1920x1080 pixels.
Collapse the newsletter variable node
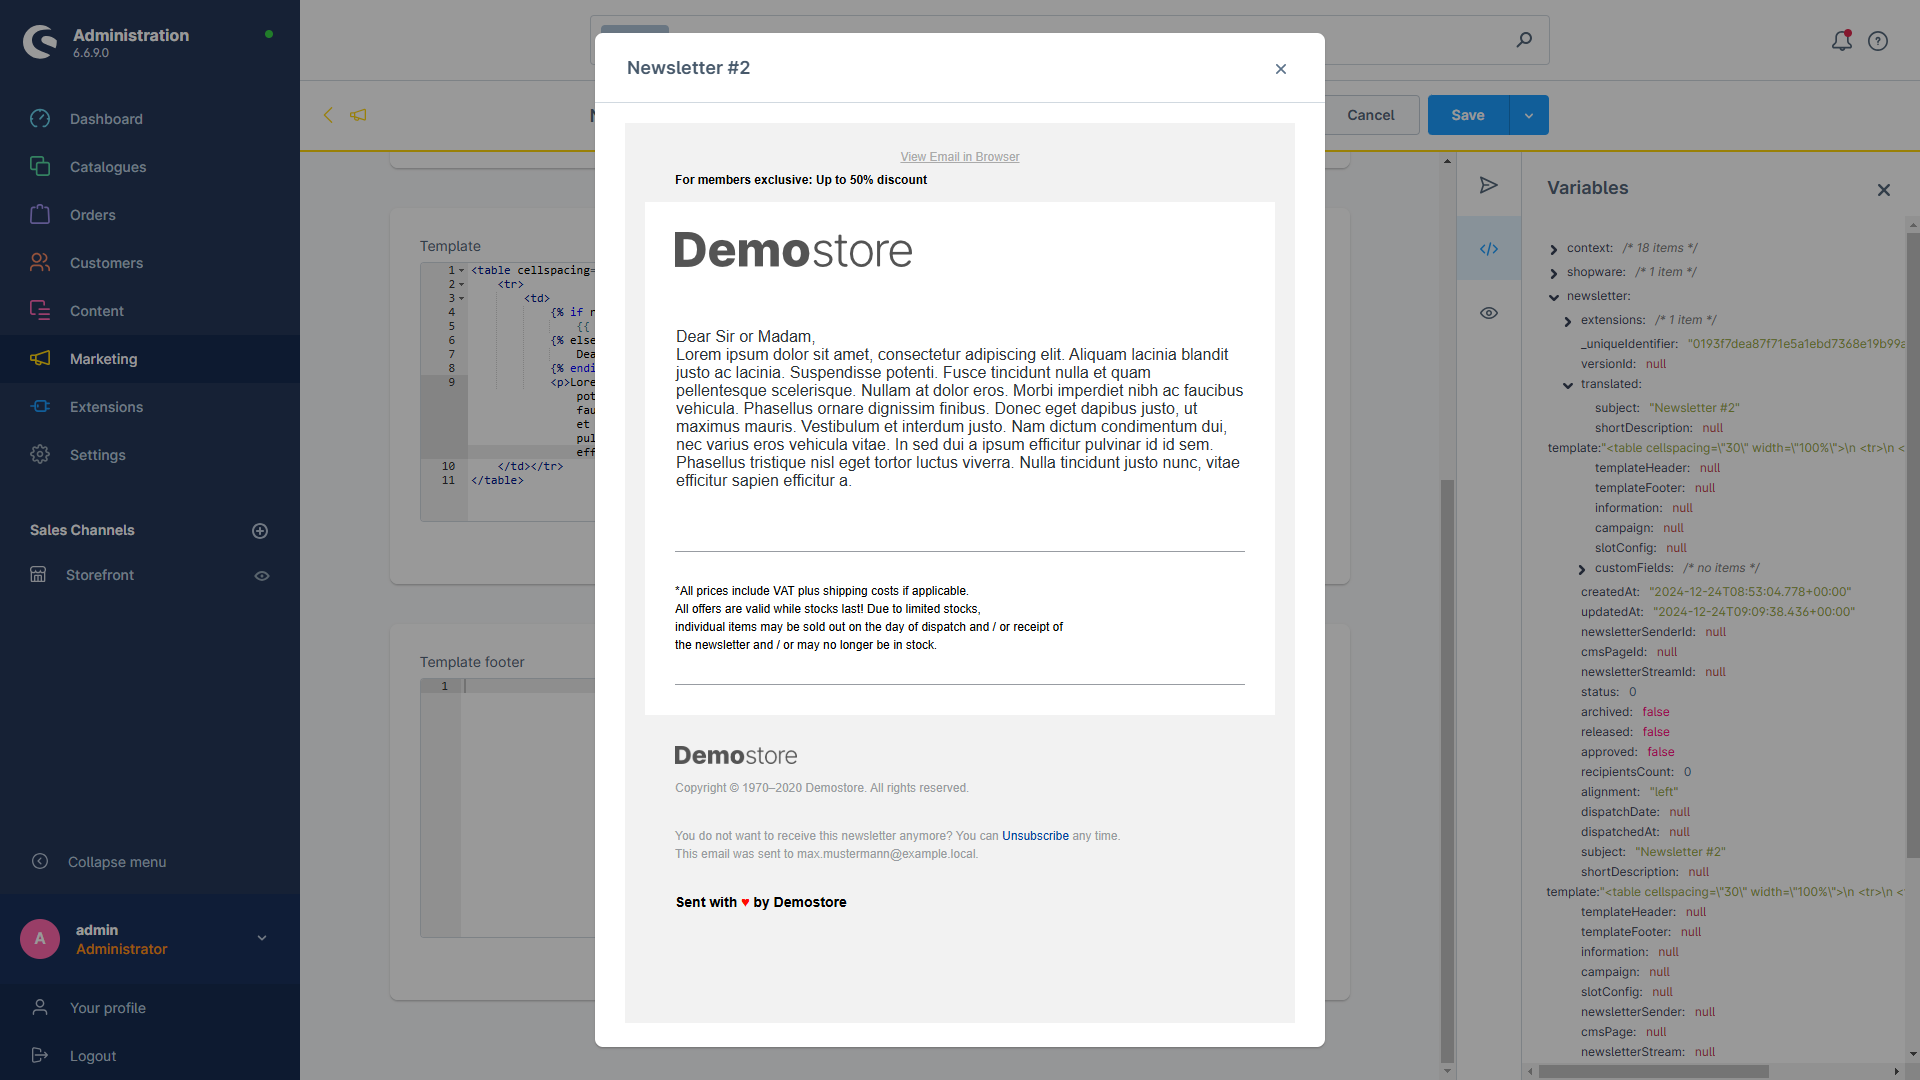click(1554, 297)
